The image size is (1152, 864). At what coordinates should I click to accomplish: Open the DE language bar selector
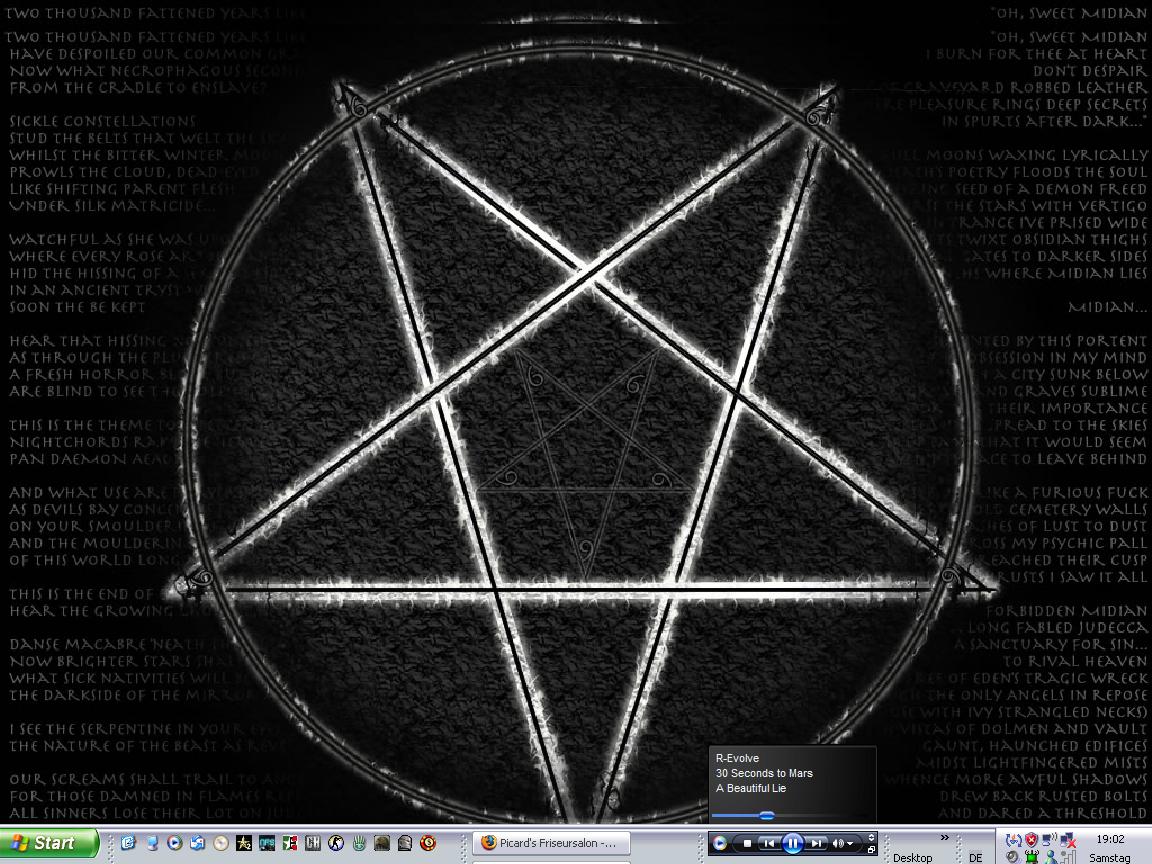[x=975, y=857]
